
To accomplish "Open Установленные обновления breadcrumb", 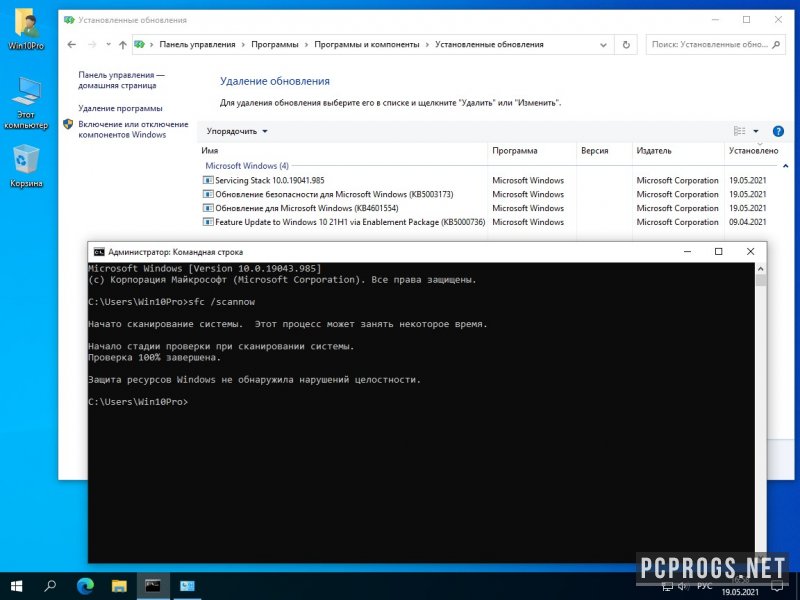I will pos(489,44).
